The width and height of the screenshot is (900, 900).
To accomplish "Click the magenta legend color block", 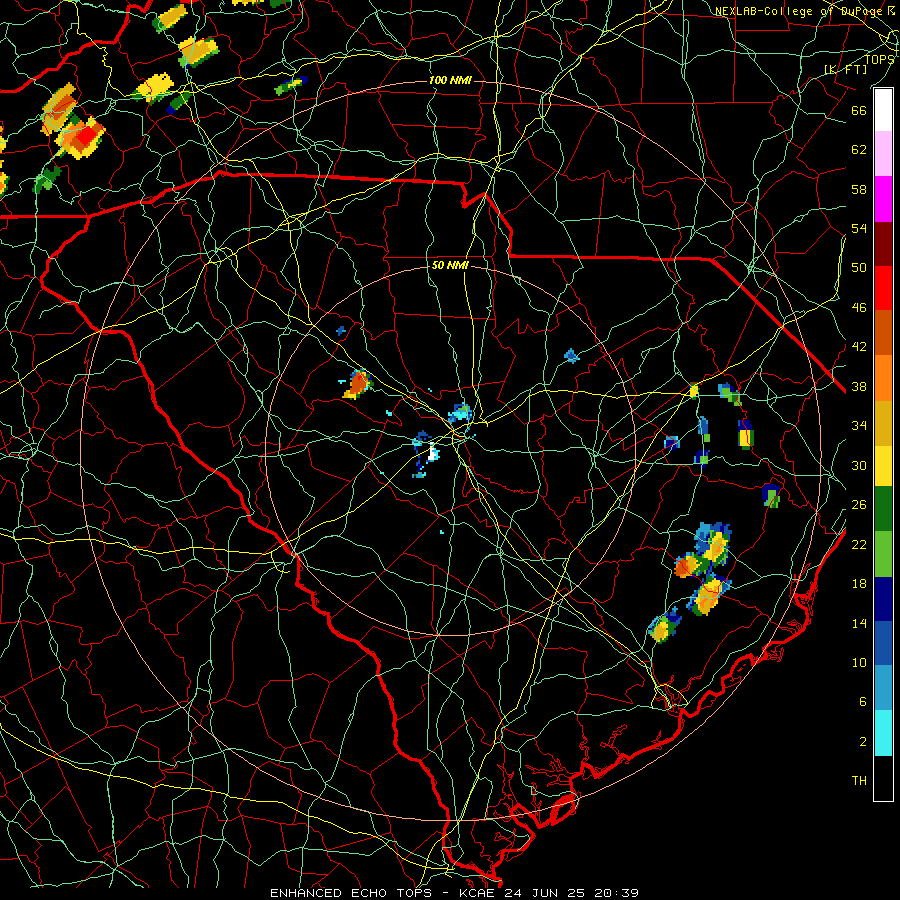I will [883, 199].
